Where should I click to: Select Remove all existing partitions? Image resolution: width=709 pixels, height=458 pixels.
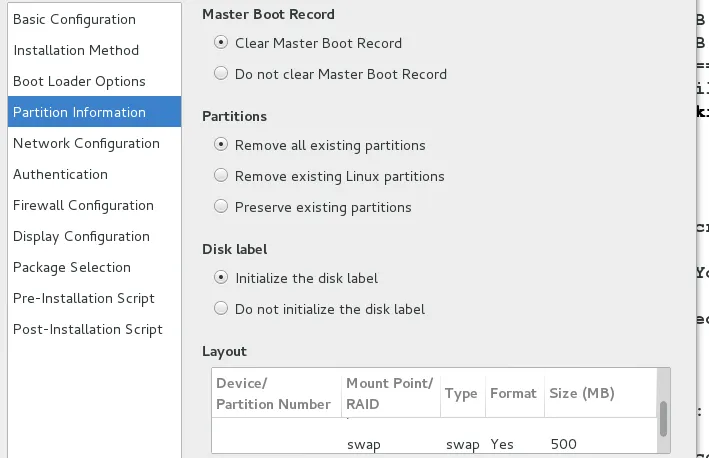(221, 145)
